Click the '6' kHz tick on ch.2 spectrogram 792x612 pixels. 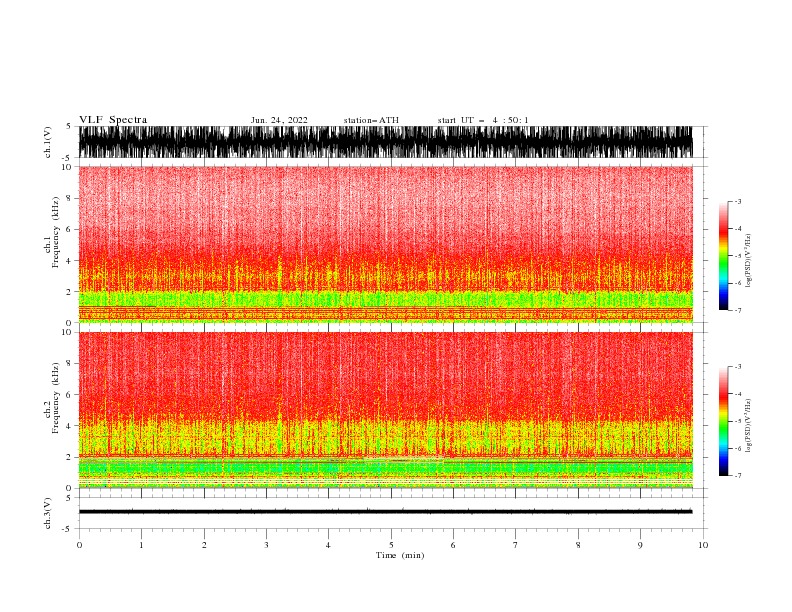click(x=70, y=394)
